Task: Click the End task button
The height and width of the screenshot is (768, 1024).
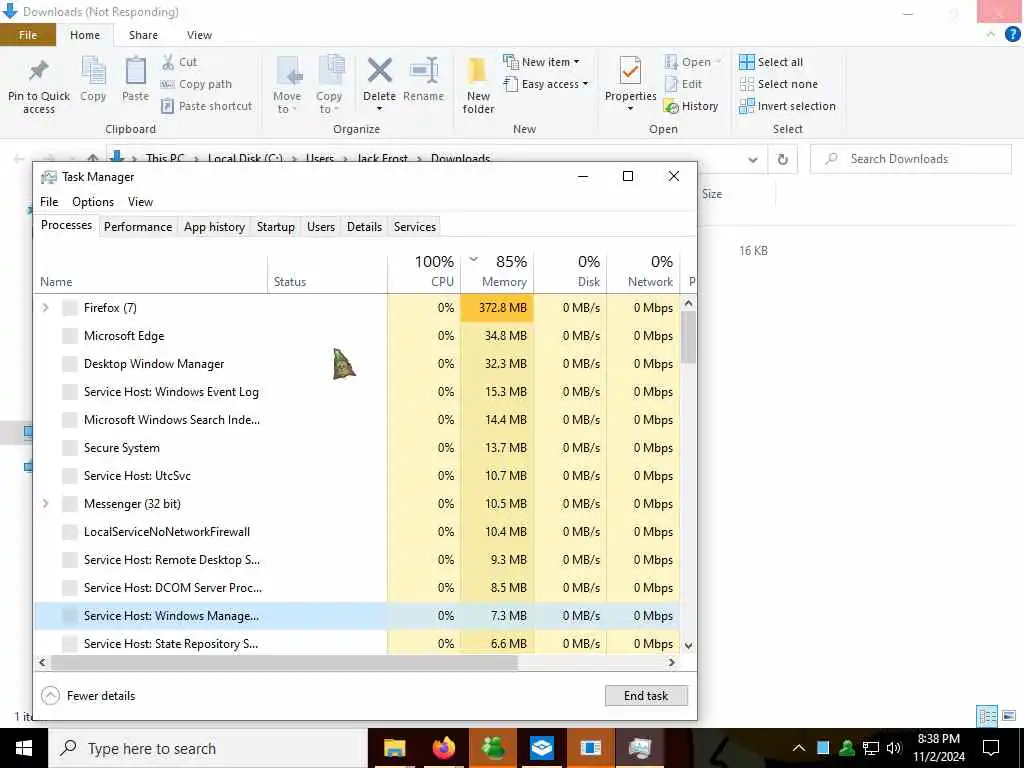Action: [x=646, y=696]
